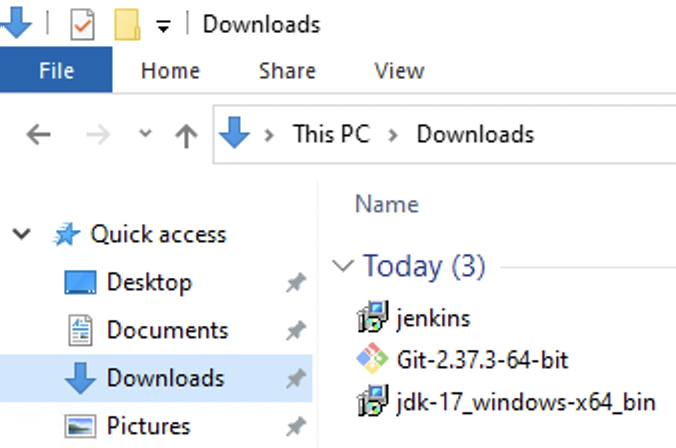676x448 pixels.
Task: Switch to the View ribbon tab
Action: (399, 71)
